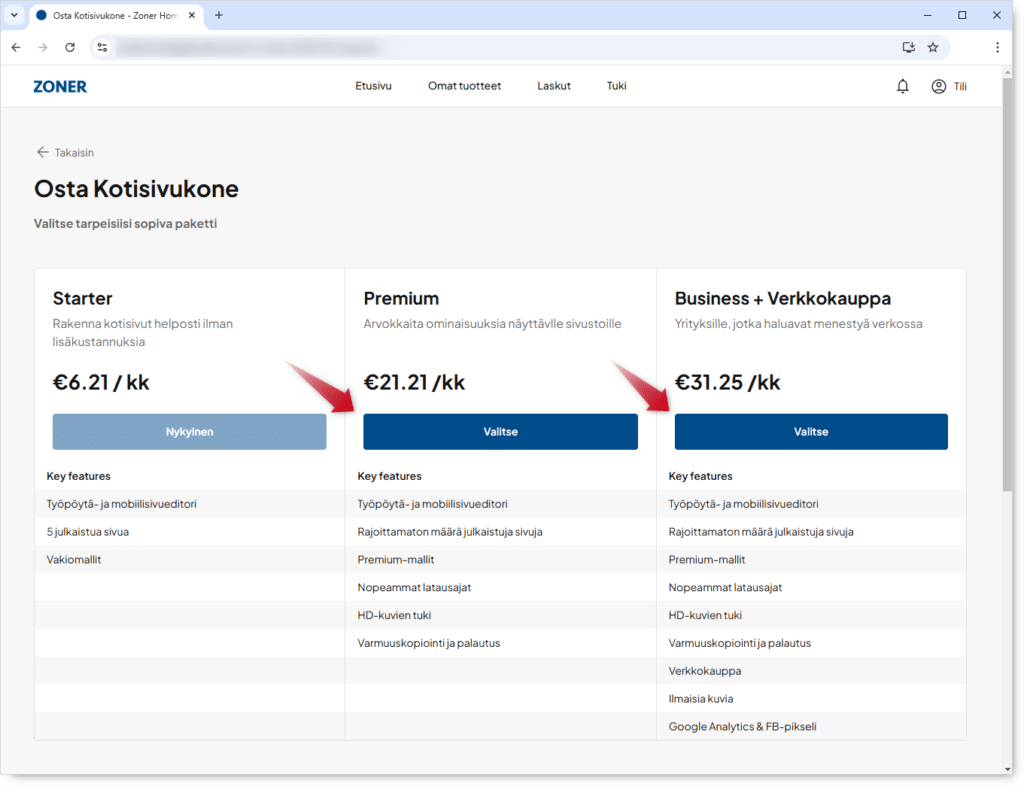The height and width of the screenshot is (786, 1024).
Task: Click the notification bell icon
Action: [x=903, y=87]
